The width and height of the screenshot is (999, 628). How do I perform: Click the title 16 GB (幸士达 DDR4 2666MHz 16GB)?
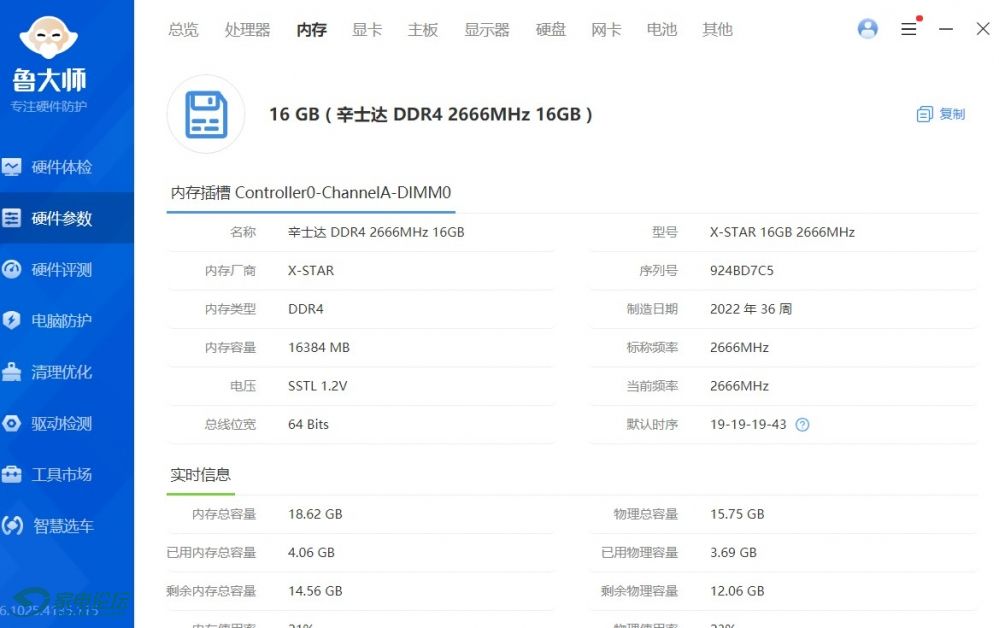[431, 115]
